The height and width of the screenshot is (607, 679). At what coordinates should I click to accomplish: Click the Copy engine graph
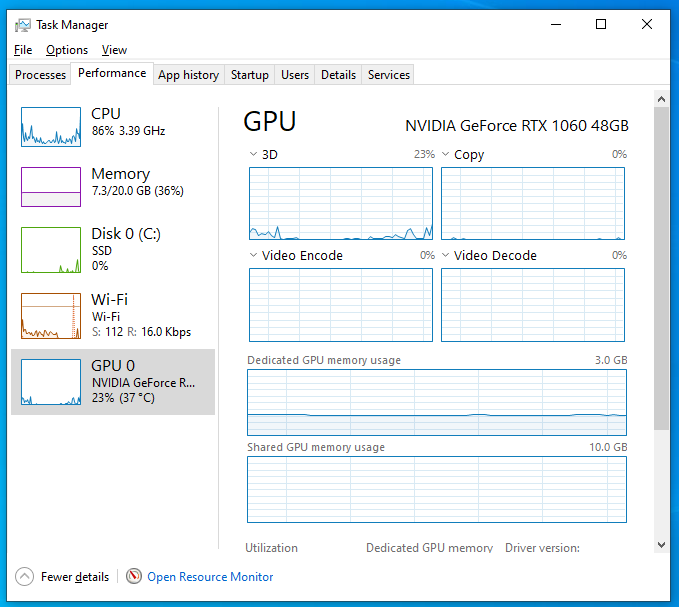click(x=533, y=203)
